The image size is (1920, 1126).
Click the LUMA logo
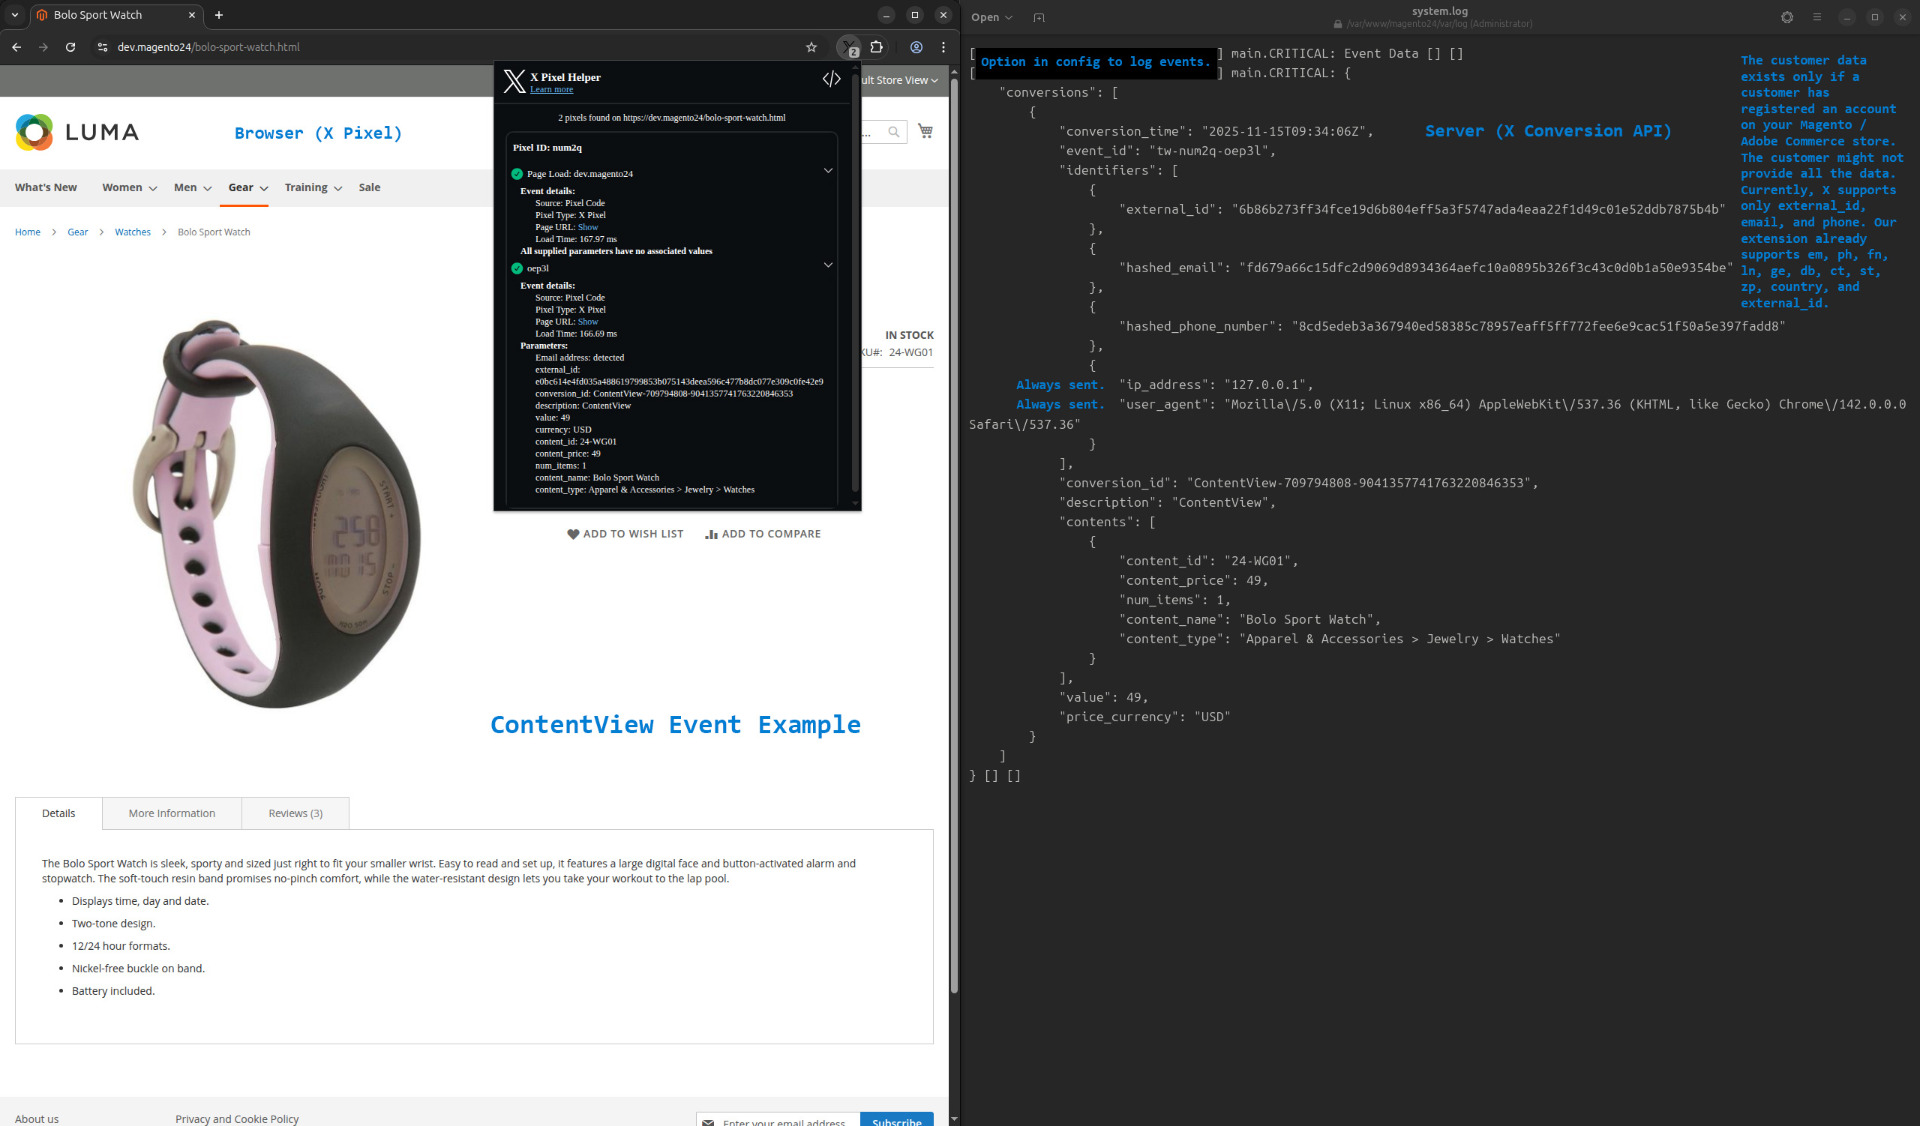click(x=77, y=132)
